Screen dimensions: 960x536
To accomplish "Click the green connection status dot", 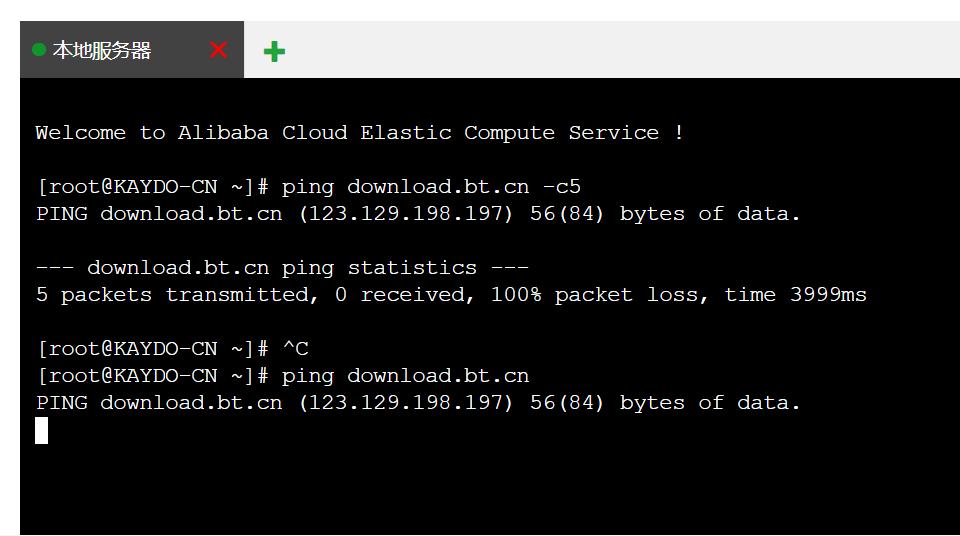I will pyautogui.click(x=39, y=50).
